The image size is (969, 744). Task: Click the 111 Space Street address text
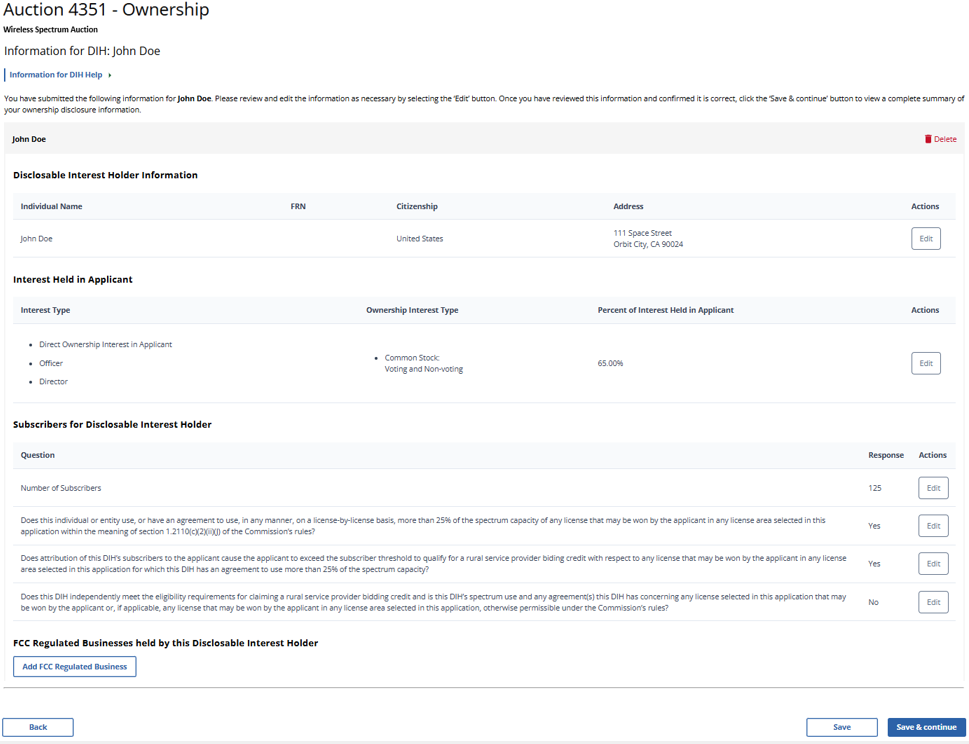click(642, 233)
